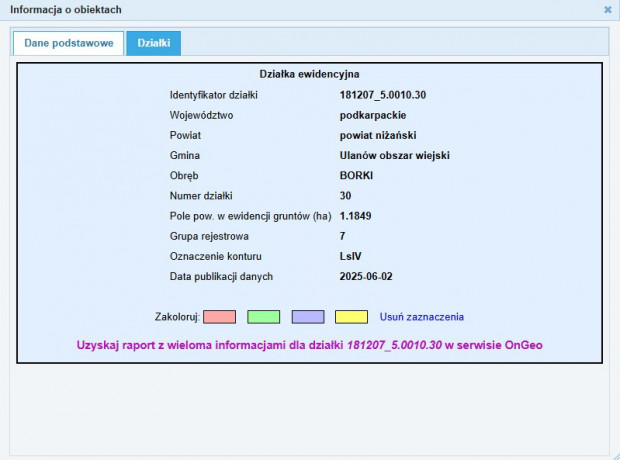Choose the green Zakoloruj color swatch
The image size is (620, 460).
click(263, 317)
